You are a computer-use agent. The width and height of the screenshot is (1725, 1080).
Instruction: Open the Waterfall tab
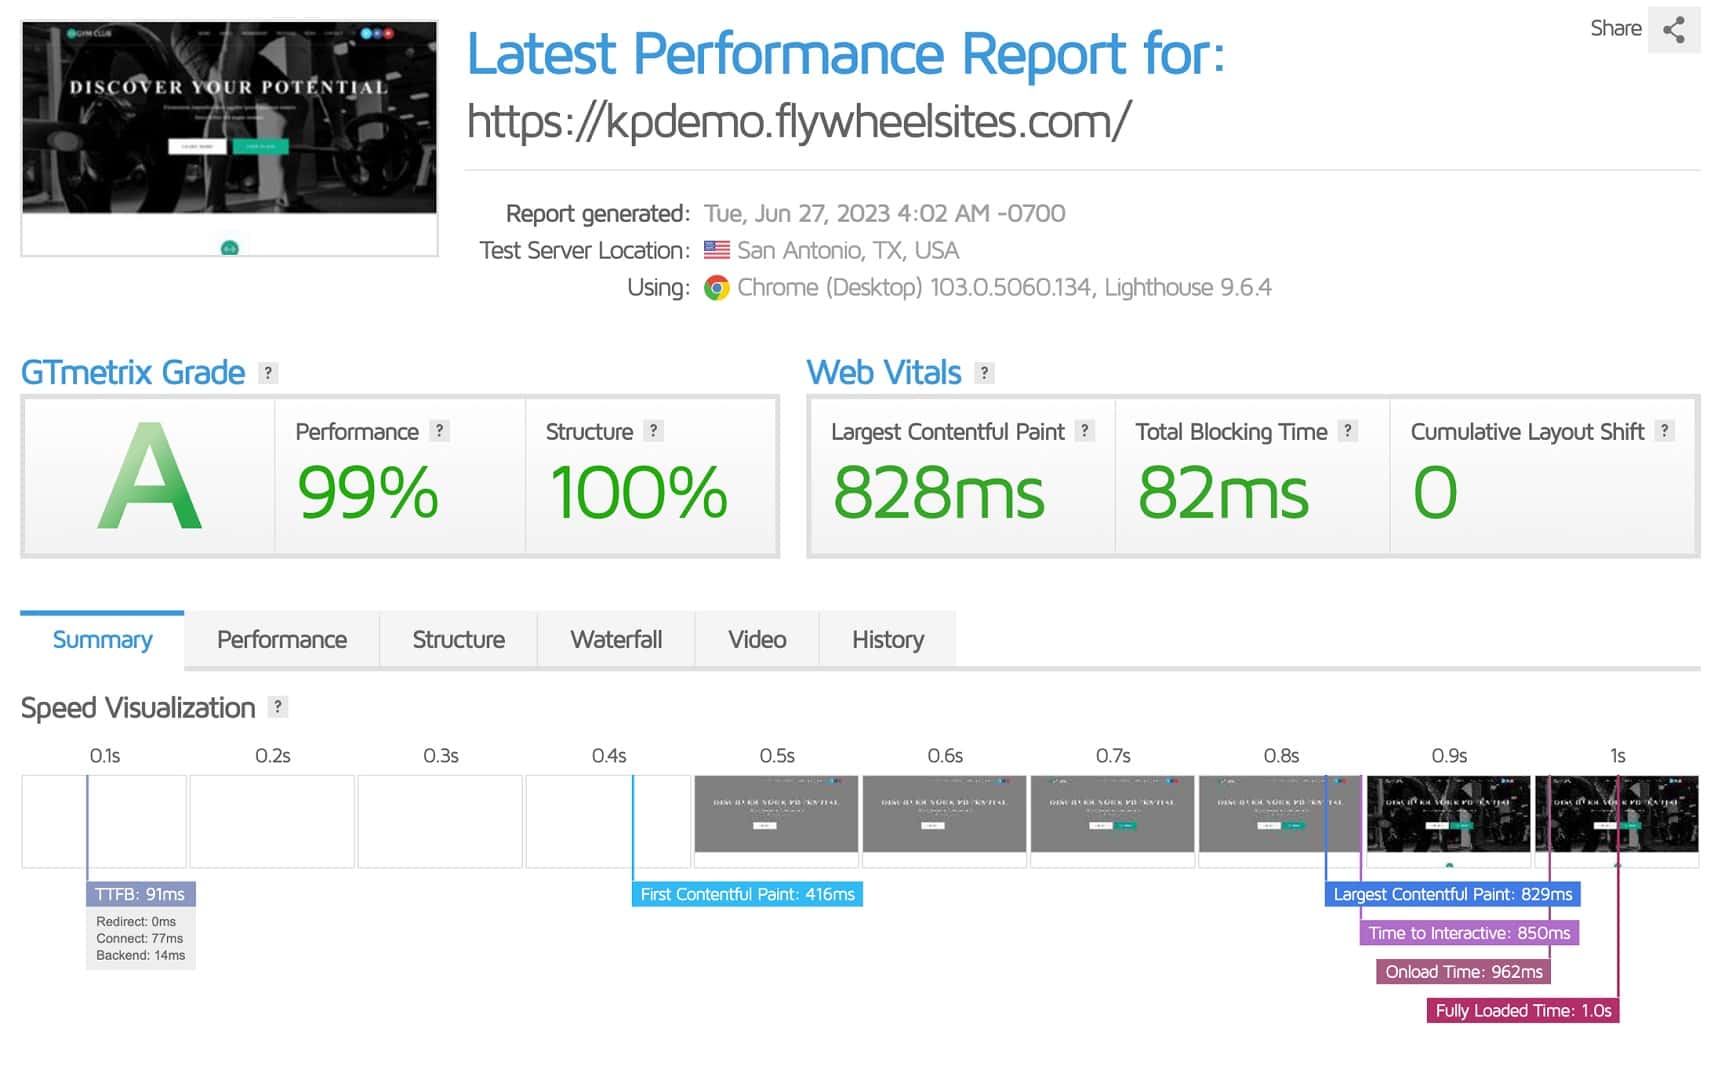point(616,640)
